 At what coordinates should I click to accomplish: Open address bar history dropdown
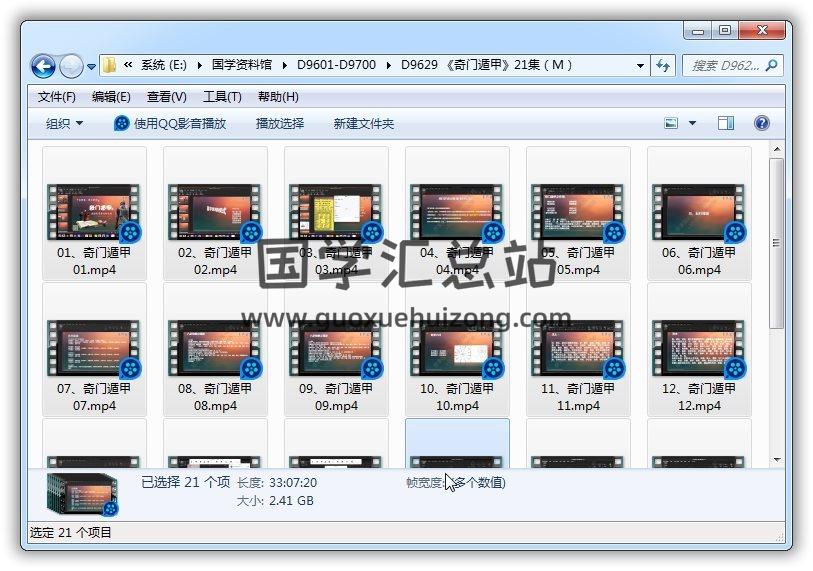coord(640,66)
